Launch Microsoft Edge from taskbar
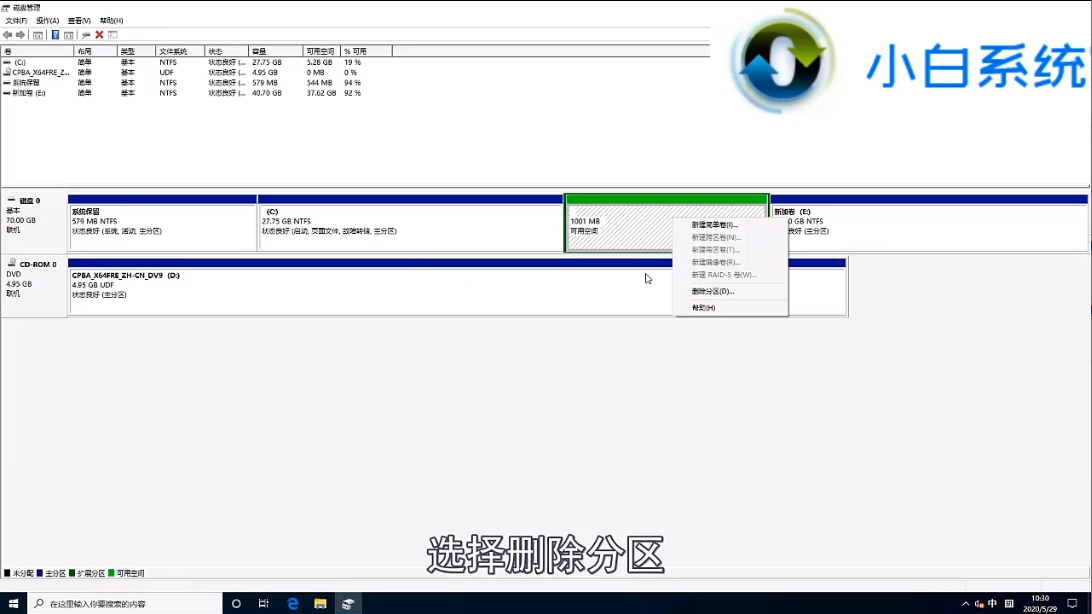This screenshot has width=1092, height=614. click(x=292, y=604)
